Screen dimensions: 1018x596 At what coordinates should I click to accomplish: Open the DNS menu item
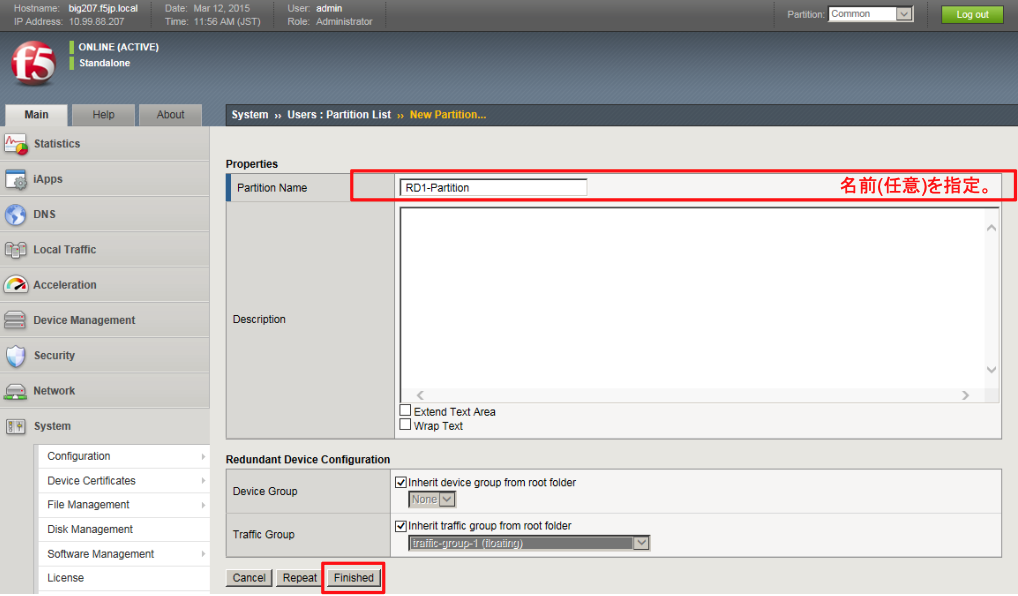[x=105, y=214]
